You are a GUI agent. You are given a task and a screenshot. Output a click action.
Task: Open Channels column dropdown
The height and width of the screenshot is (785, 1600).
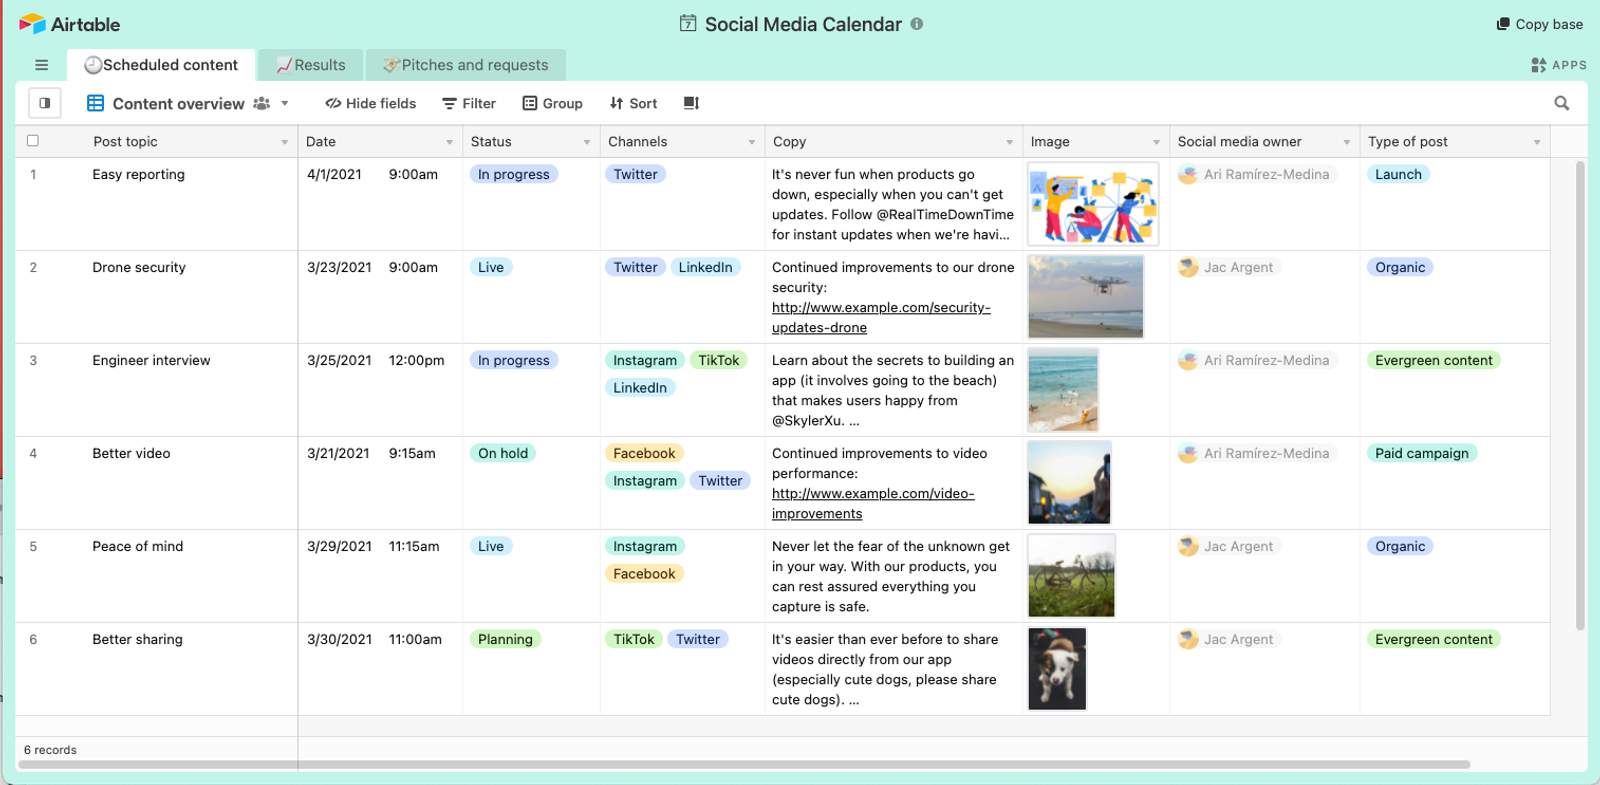[752, 142]
